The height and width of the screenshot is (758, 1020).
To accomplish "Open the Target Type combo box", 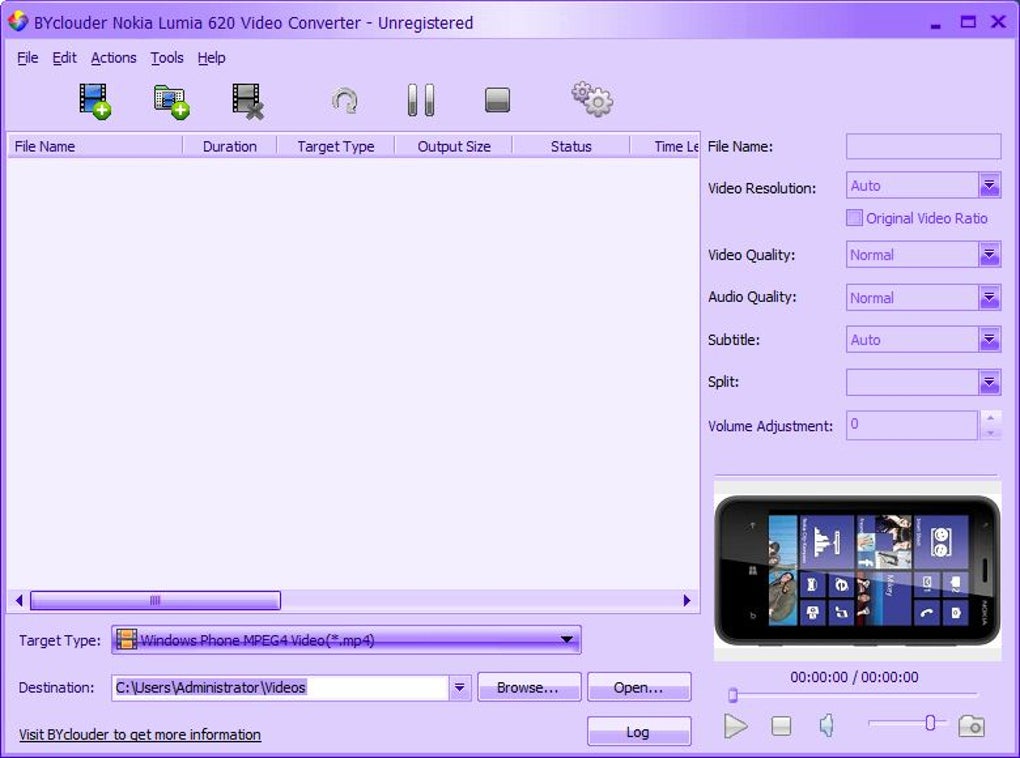I will (x=346, y=640).
